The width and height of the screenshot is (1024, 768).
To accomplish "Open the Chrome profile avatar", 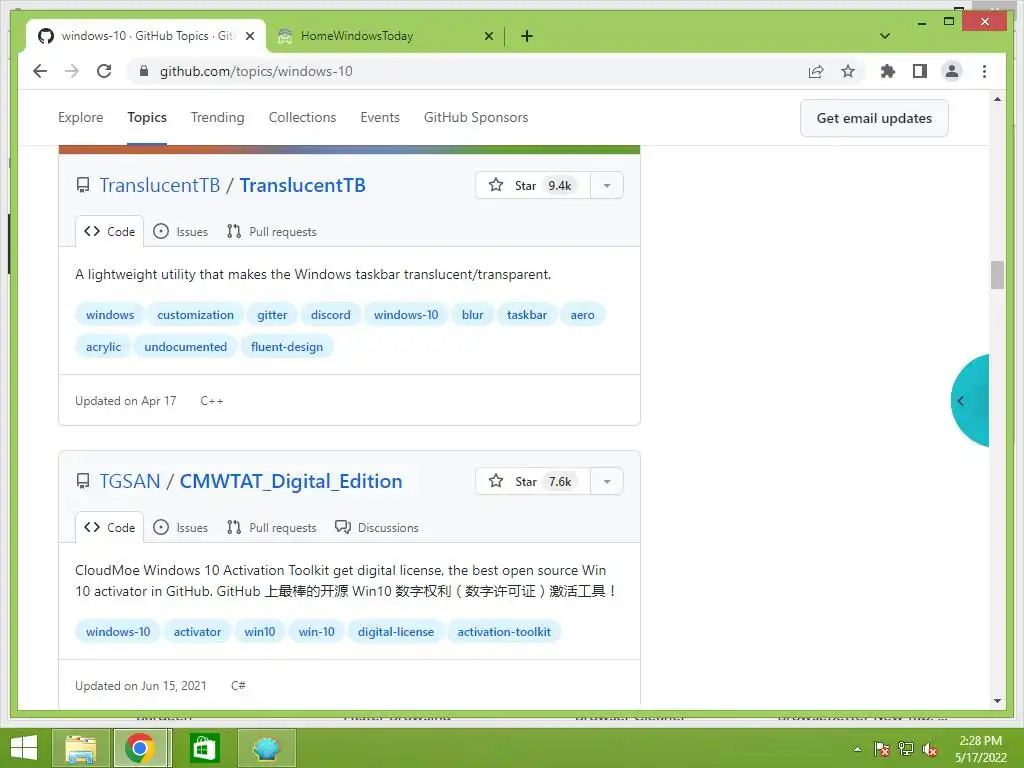I will click(952, 71).
